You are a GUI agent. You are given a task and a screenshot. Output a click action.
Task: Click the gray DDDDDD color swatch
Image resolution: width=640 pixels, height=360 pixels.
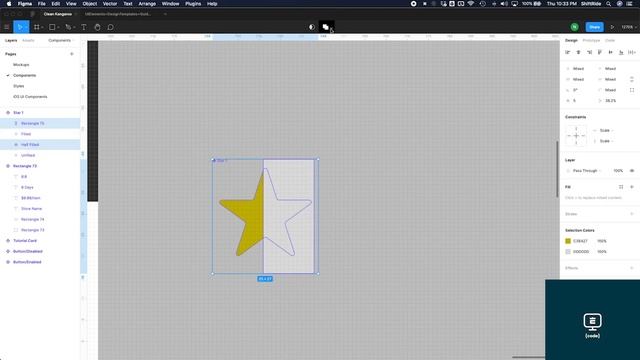click(x=568, y=251)
